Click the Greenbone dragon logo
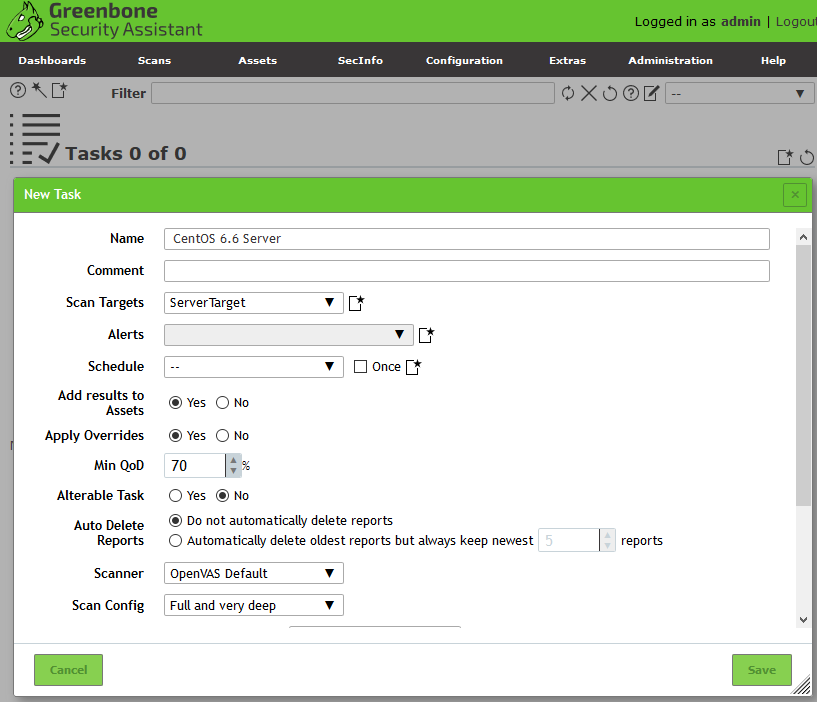This screenshot has height=702, width=817. [x=24, y=21]
